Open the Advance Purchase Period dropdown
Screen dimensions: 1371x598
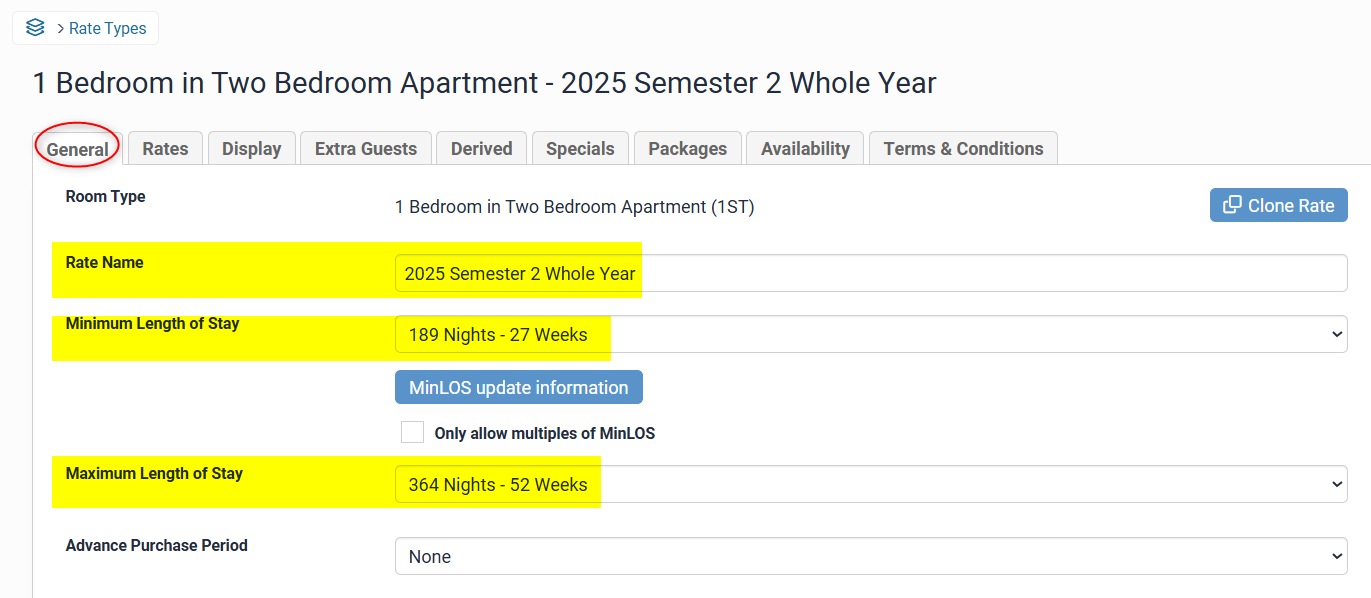(x=870, y=557)
